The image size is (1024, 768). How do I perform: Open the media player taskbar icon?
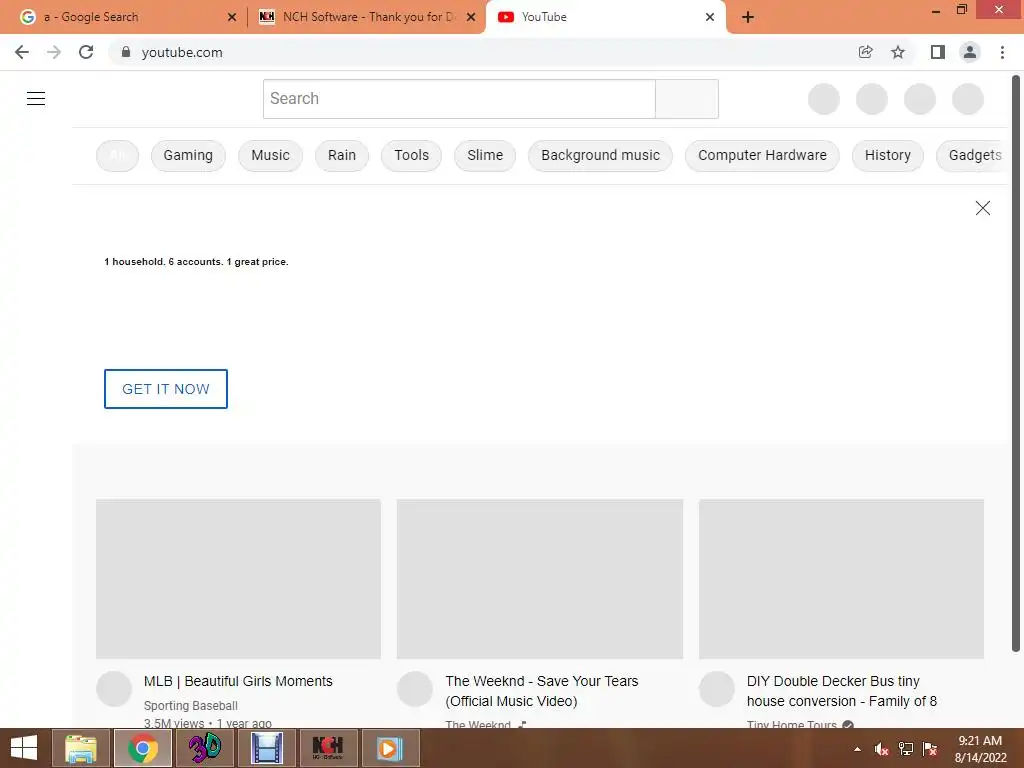tap(390, 748)
